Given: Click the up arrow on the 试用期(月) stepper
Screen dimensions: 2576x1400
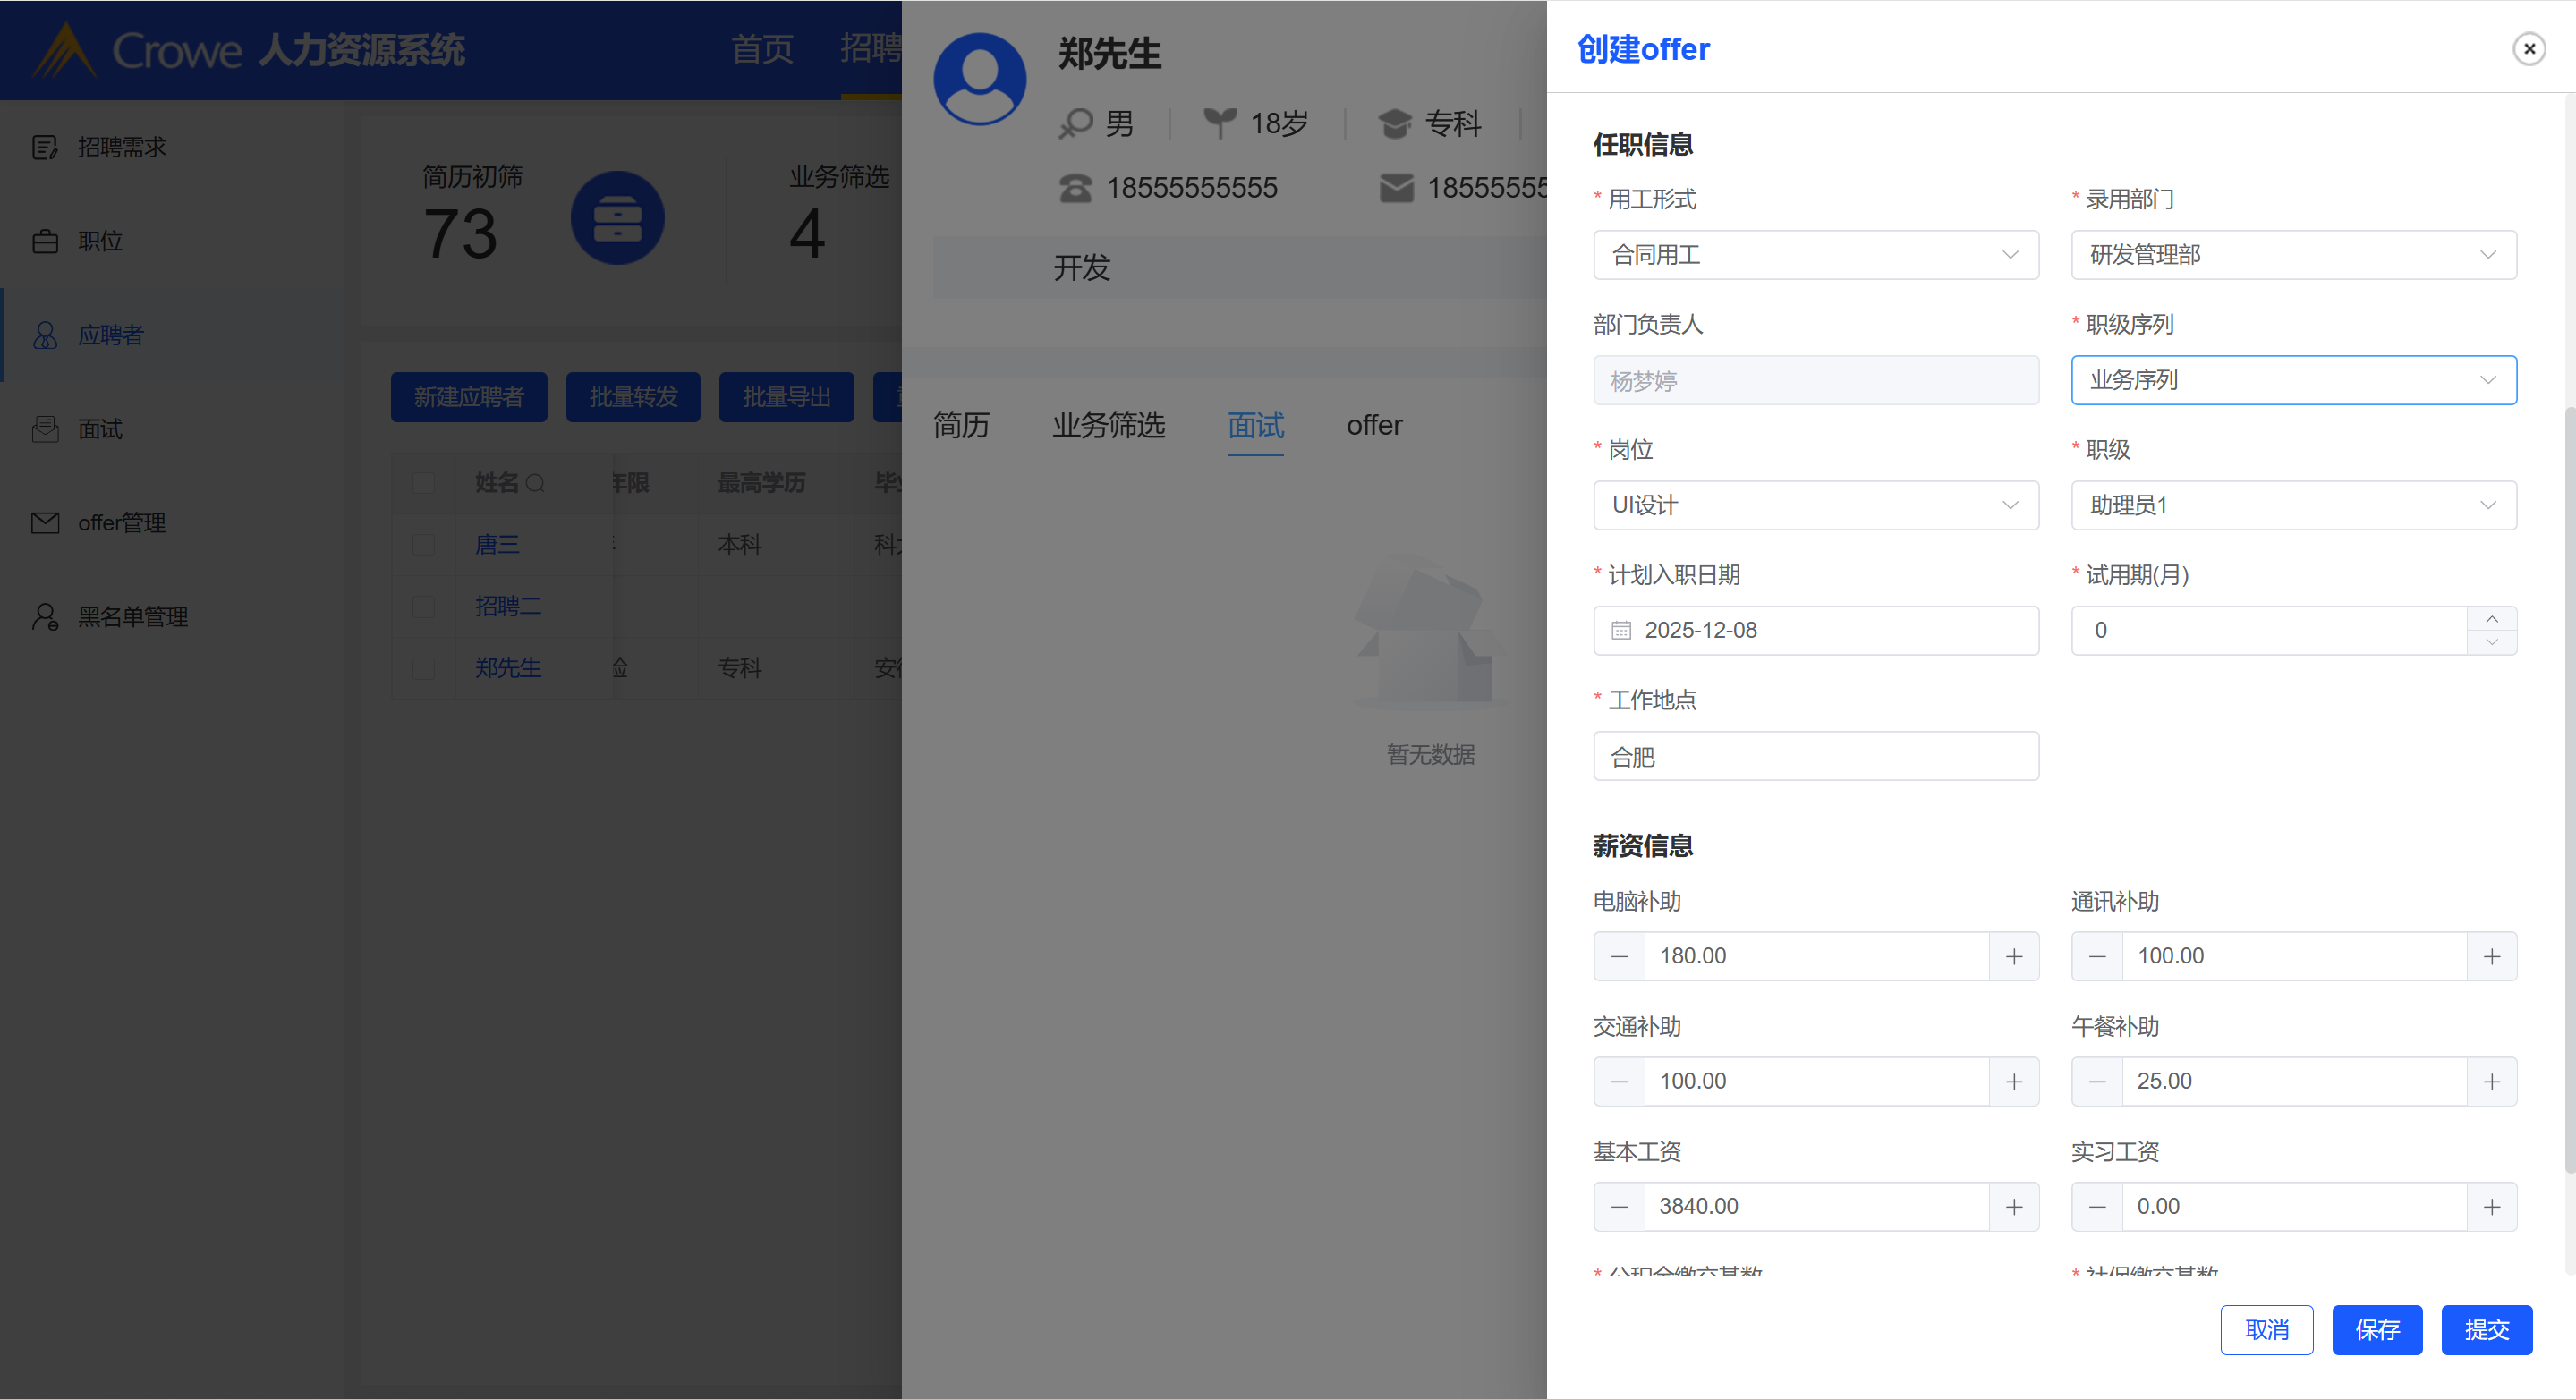Looking at the screenshot, I should click(2491, 619).
